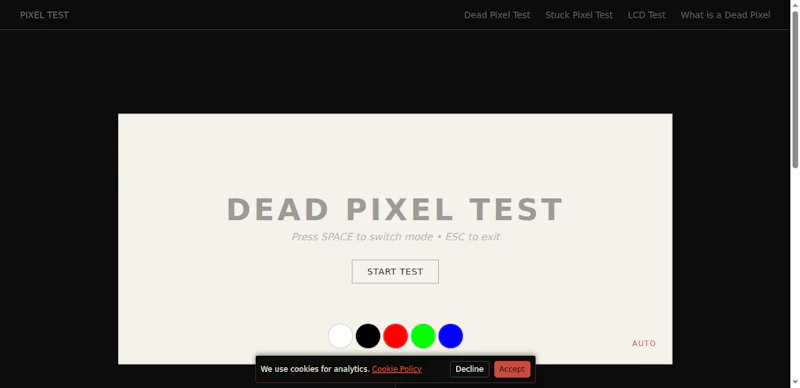Open the LCD Test page
This screenshot has width=800, height=388.
click(x=646, y=15)
